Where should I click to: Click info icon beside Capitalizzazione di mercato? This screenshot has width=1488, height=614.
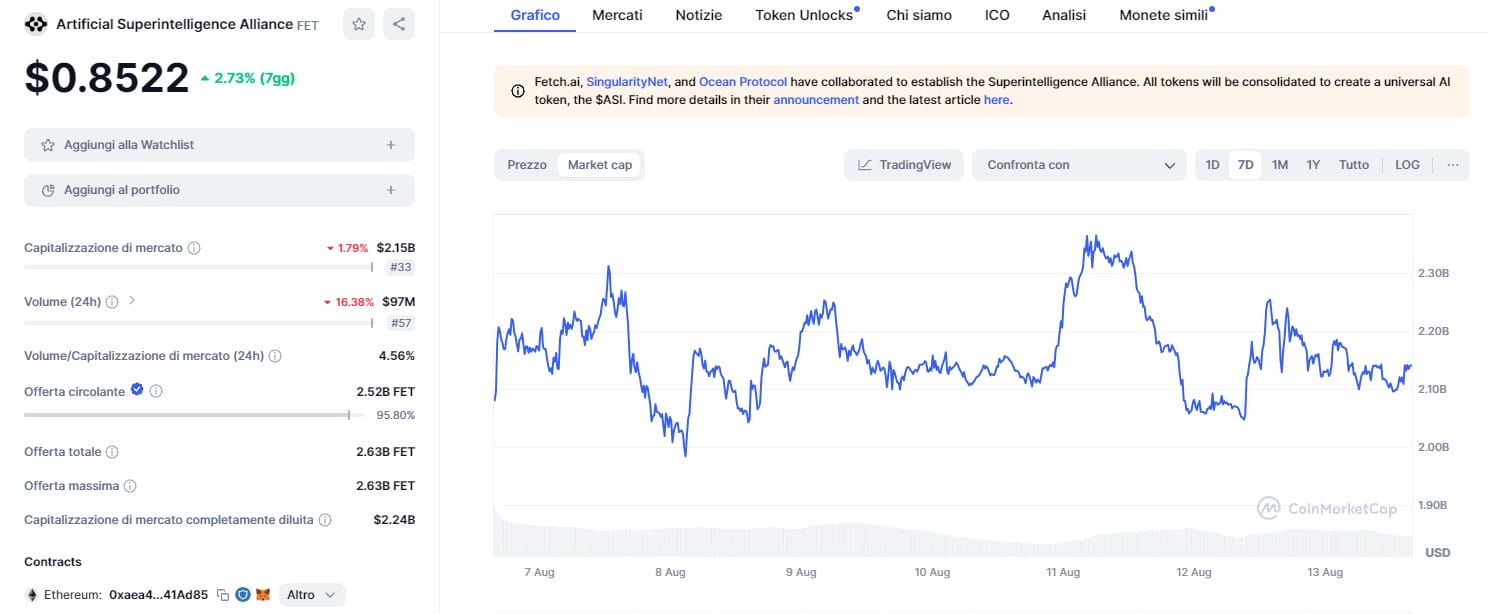point(194,248)
